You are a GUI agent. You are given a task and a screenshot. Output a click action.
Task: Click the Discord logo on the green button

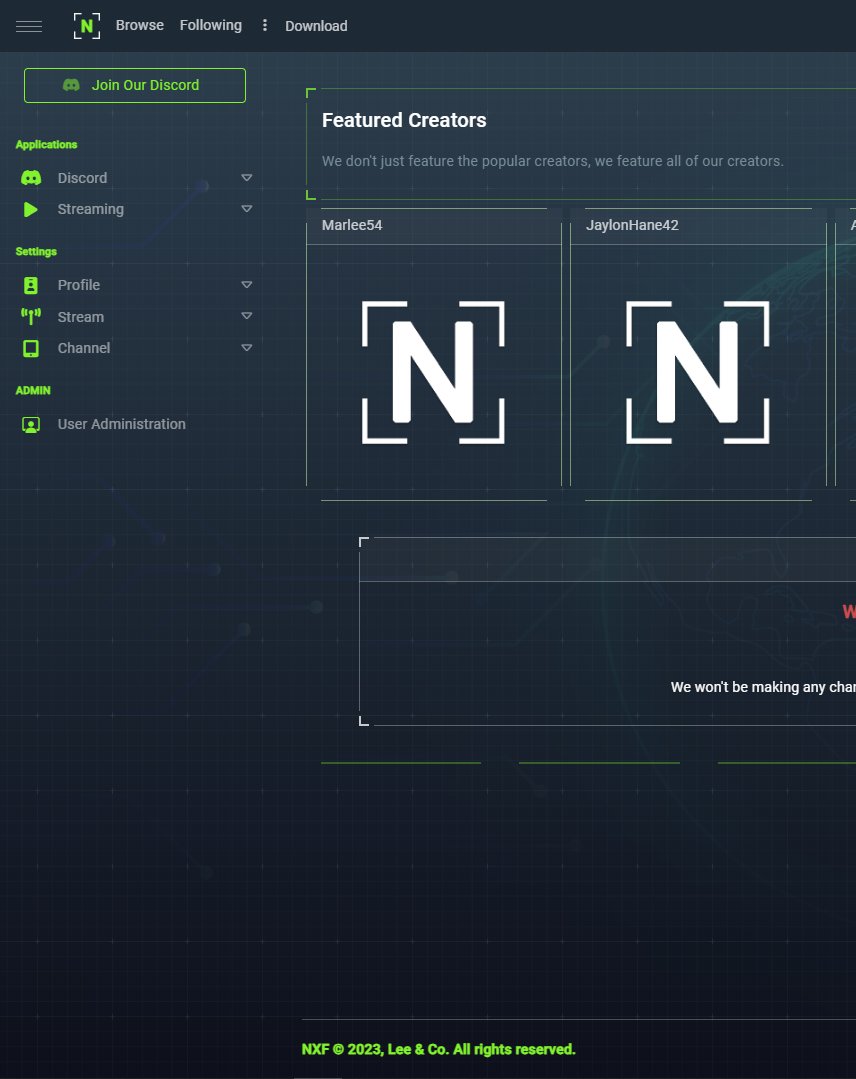71,85
